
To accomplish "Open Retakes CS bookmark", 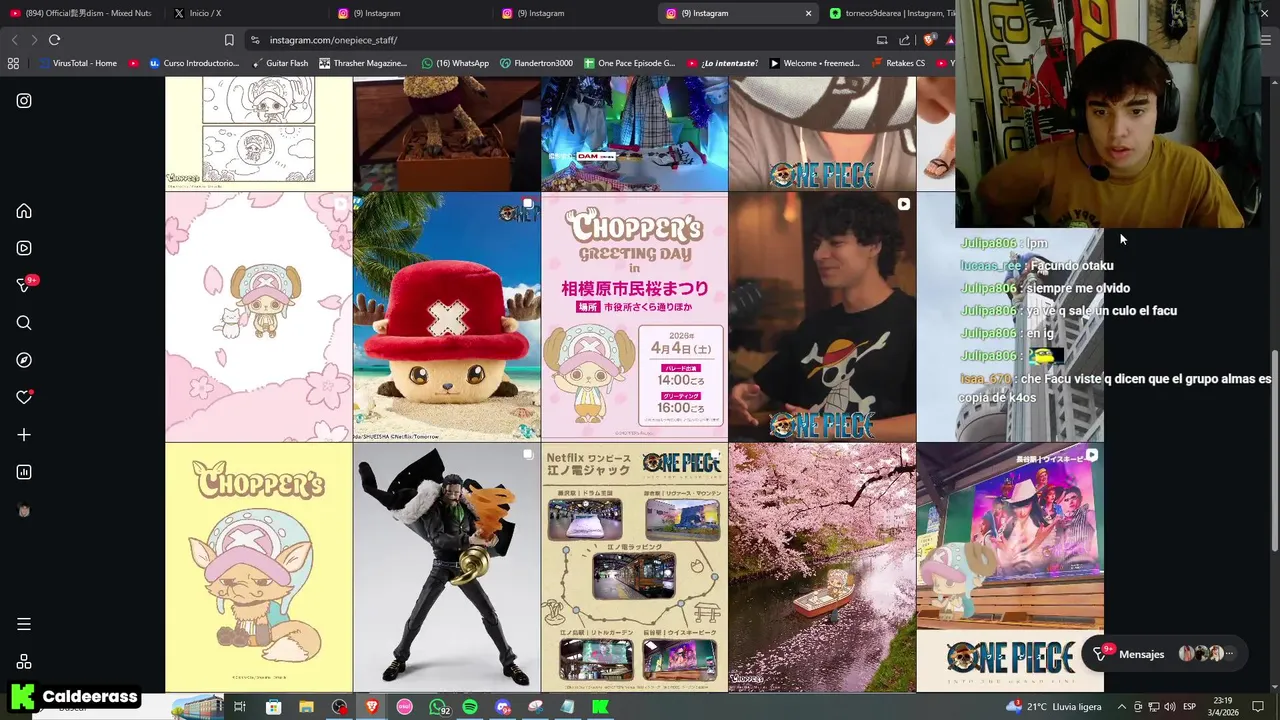I will [x=897, y=63].
